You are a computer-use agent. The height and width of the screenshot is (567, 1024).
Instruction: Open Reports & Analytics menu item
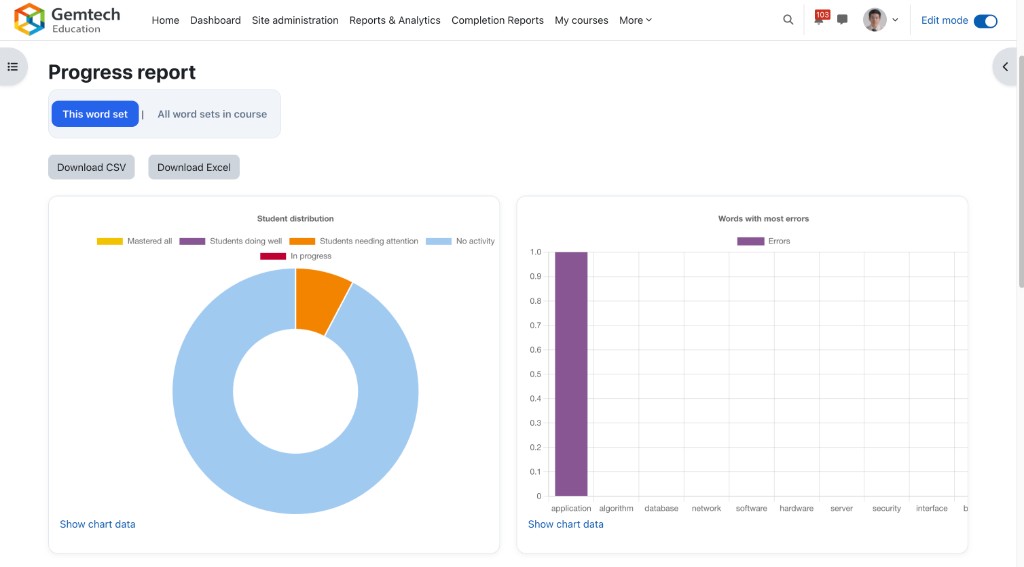pyautogui.click(x=394, y=20)
